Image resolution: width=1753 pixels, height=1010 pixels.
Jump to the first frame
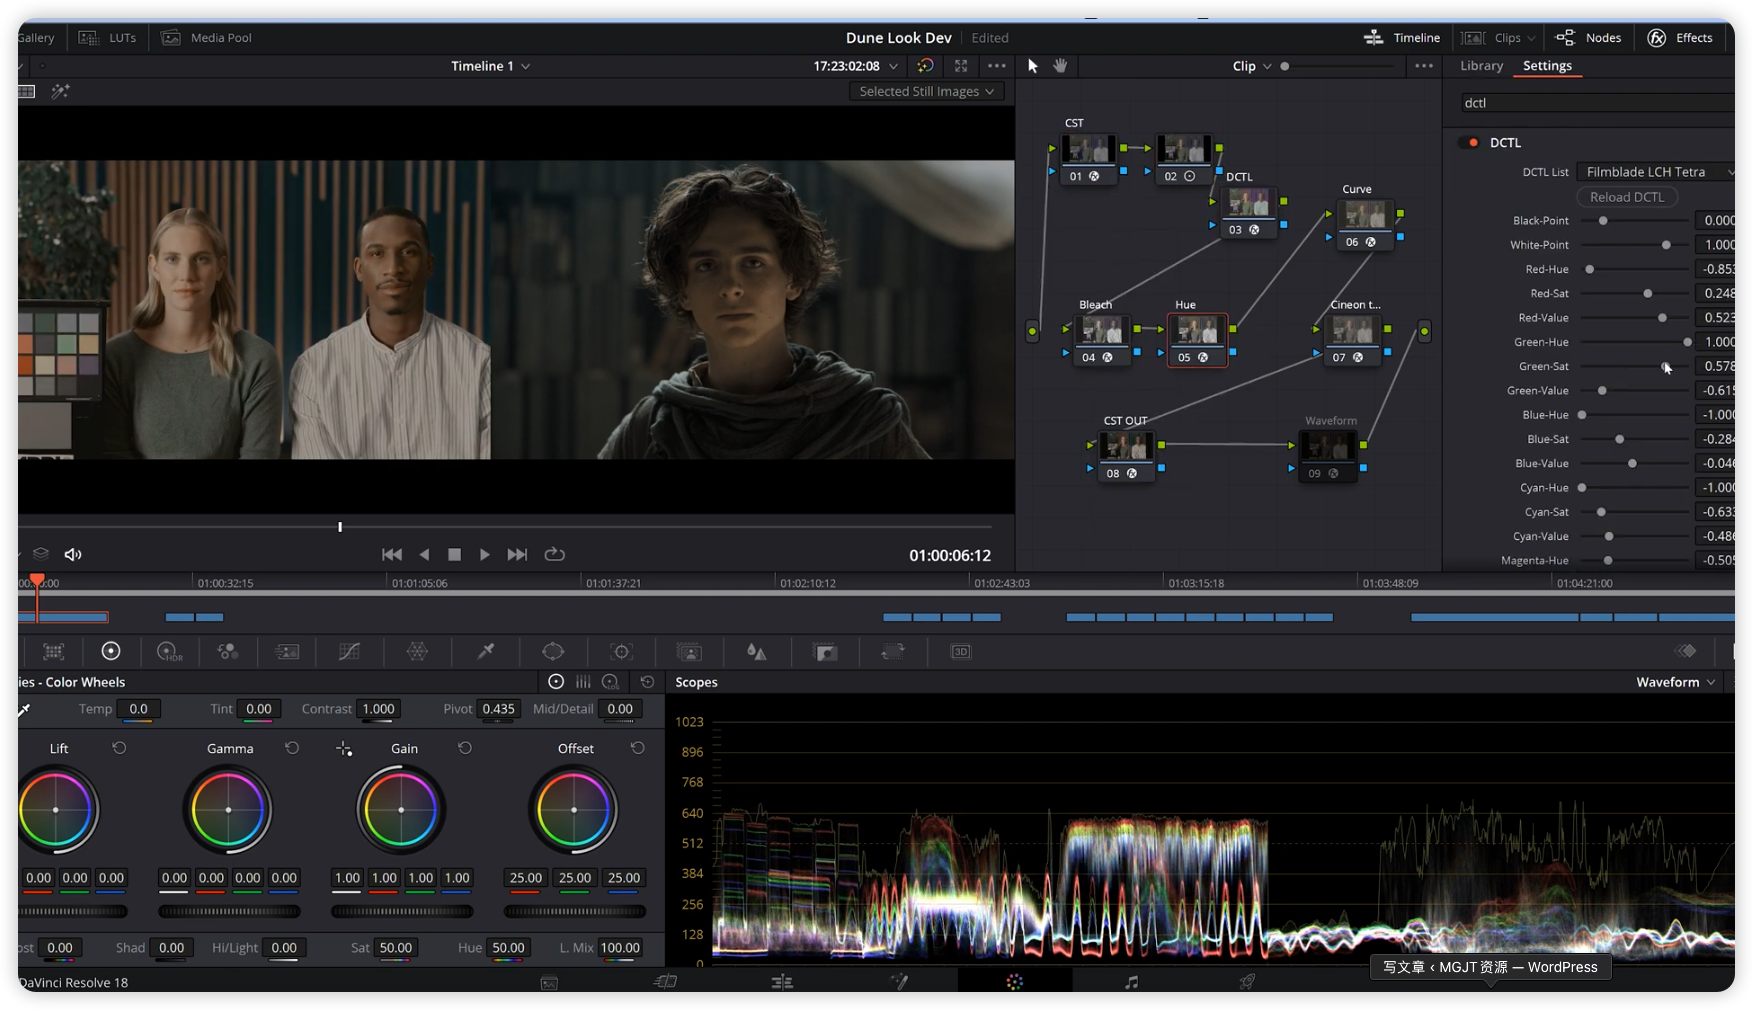392,554
